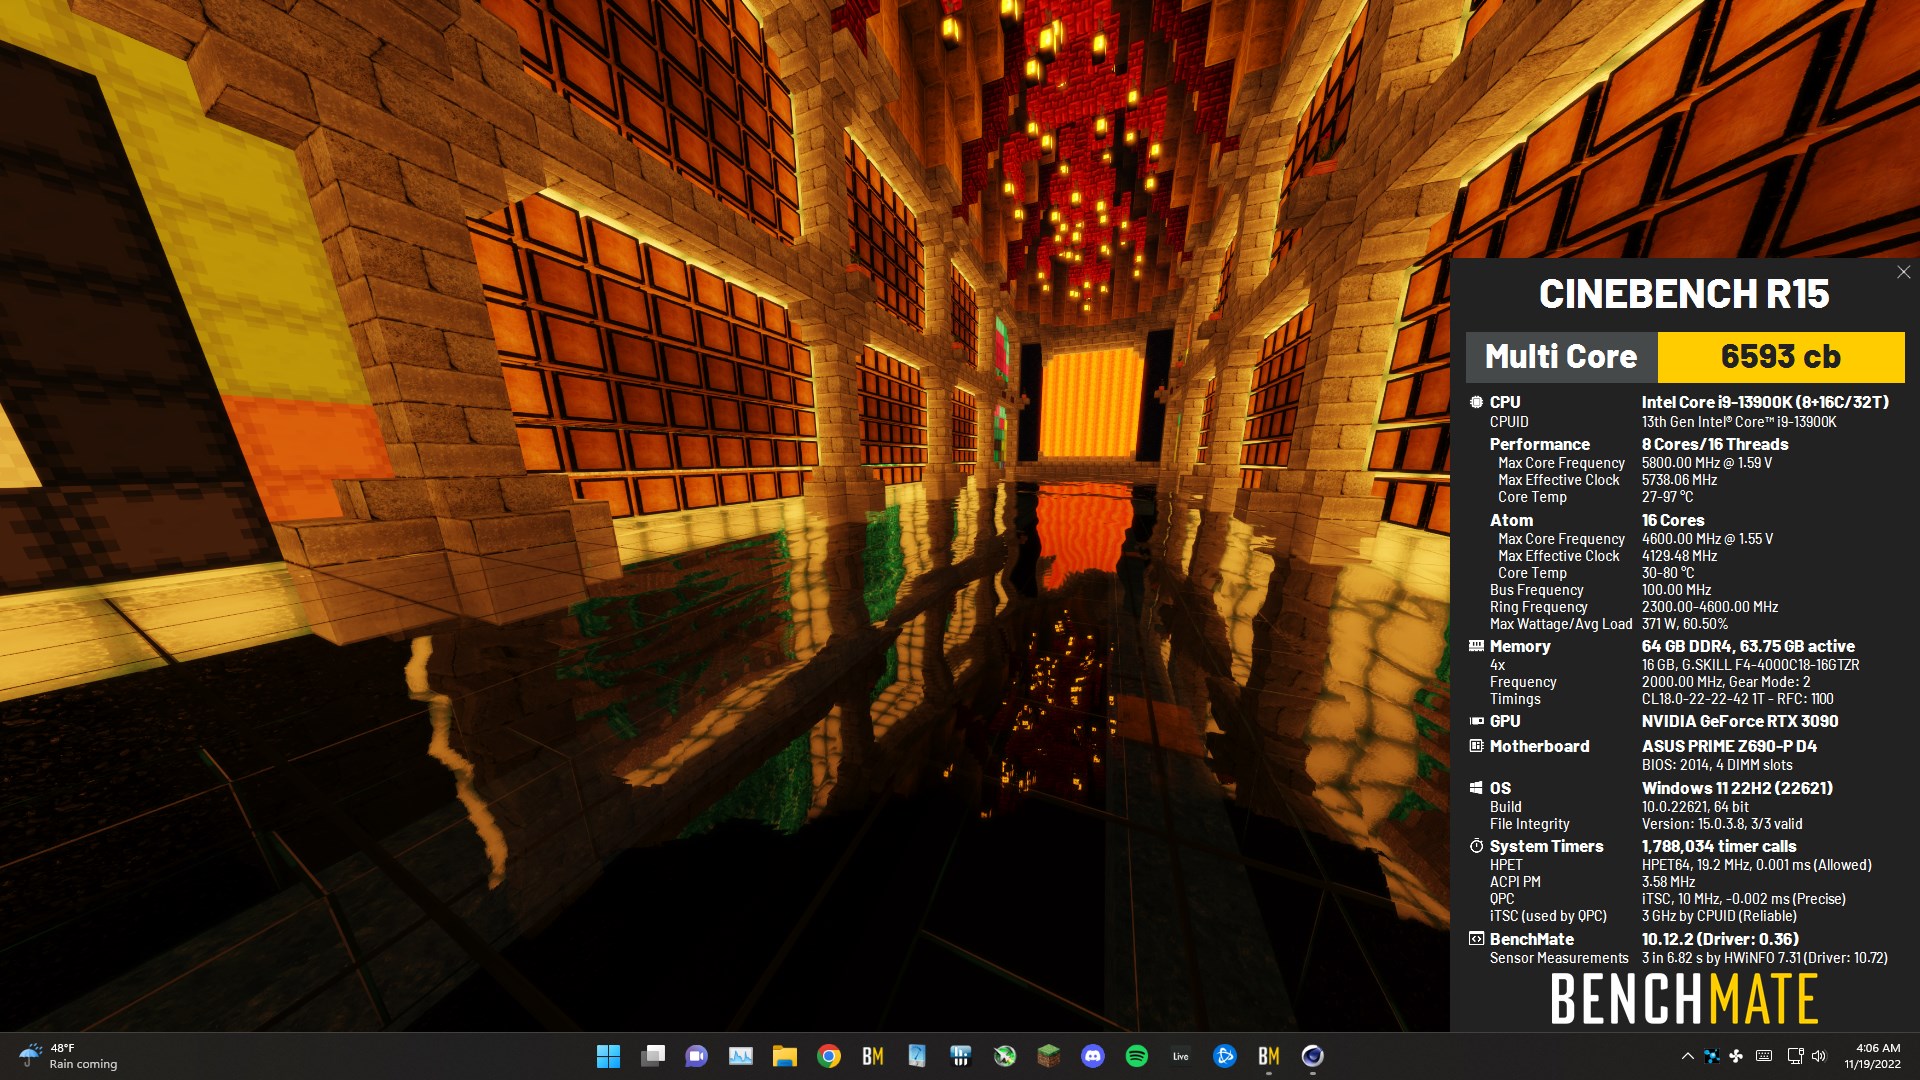
Task: Click the 27-97 °C core temp value
Action: point(1667,497)
